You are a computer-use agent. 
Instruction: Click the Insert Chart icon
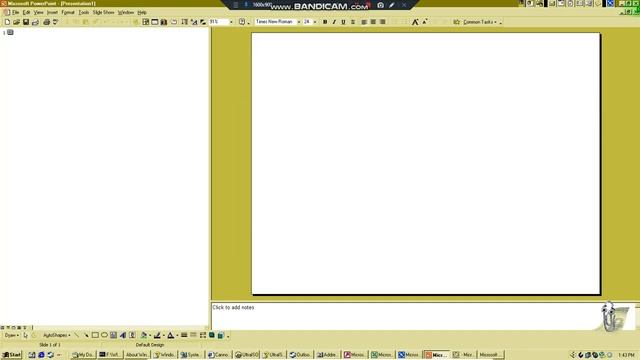[x=164, y=22]
